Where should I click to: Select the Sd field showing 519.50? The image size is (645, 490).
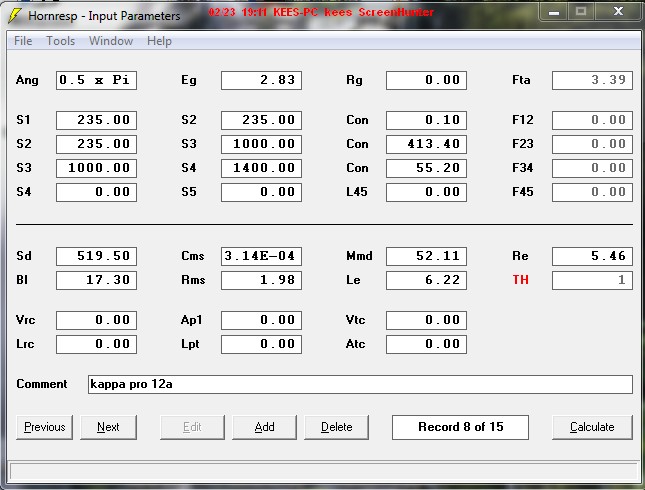coord(96,256)
